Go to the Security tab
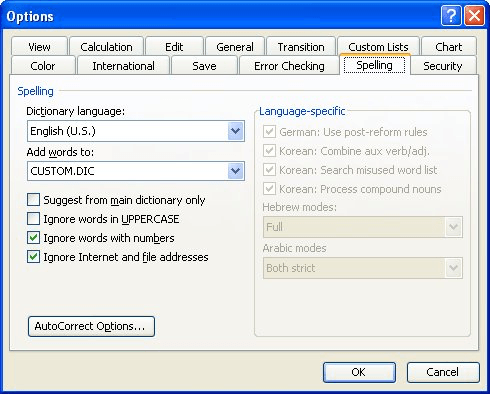 coord(443,66)
